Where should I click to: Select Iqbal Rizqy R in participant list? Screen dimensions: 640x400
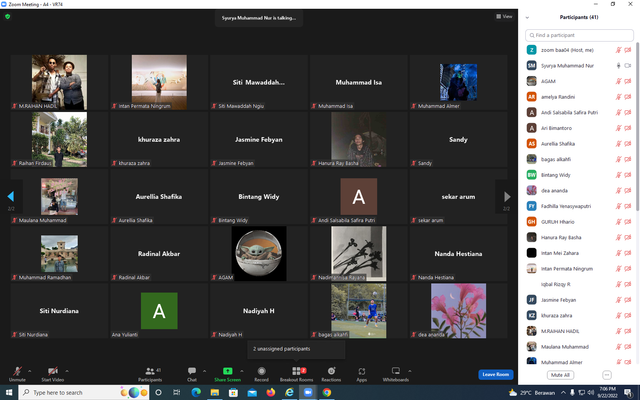tap(579, 284)
